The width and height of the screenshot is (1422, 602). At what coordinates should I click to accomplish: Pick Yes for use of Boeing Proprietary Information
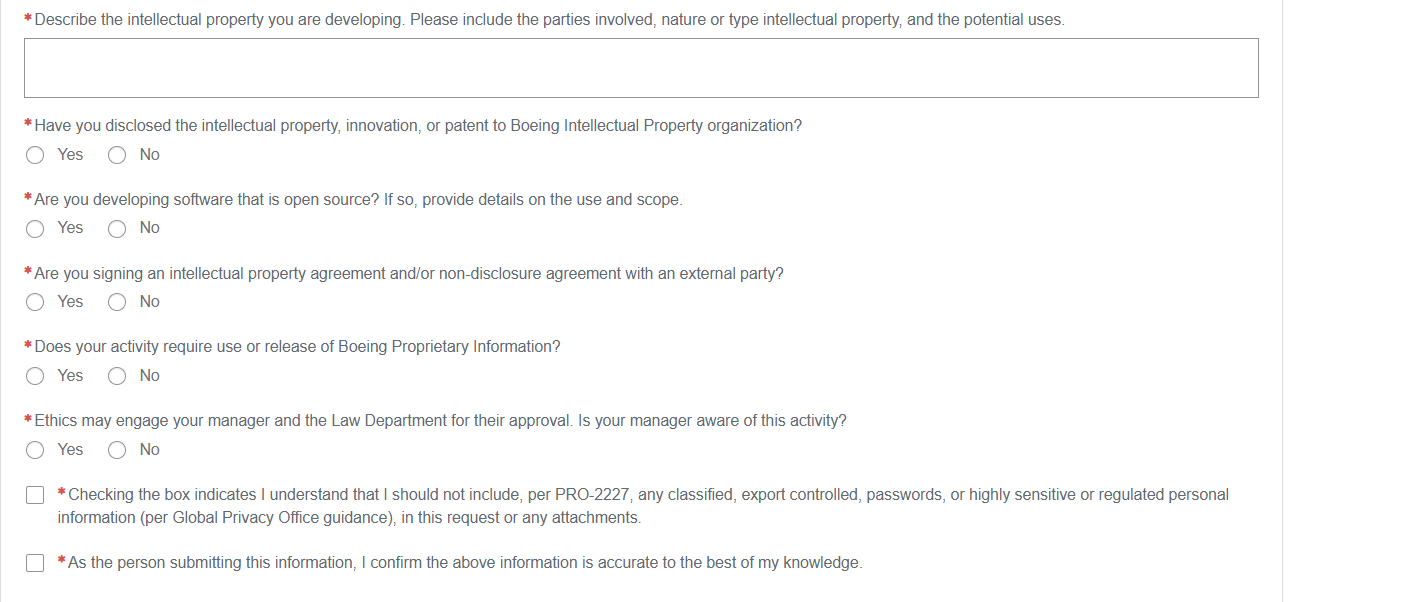[x=36, y=376]
